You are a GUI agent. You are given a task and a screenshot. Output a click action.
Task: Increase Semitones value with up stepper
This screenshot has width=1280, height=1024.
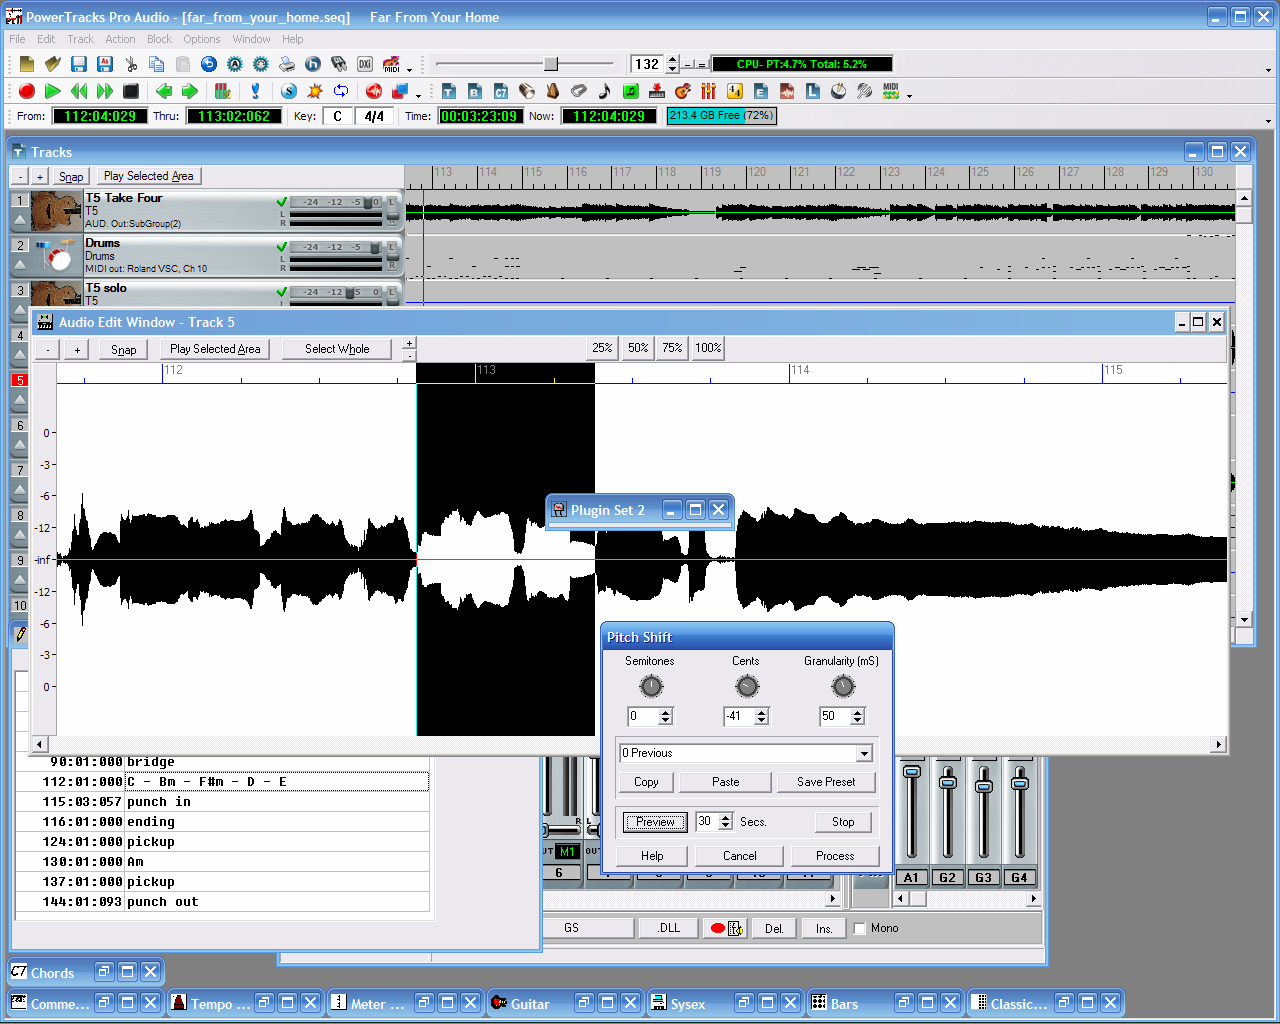666,712
